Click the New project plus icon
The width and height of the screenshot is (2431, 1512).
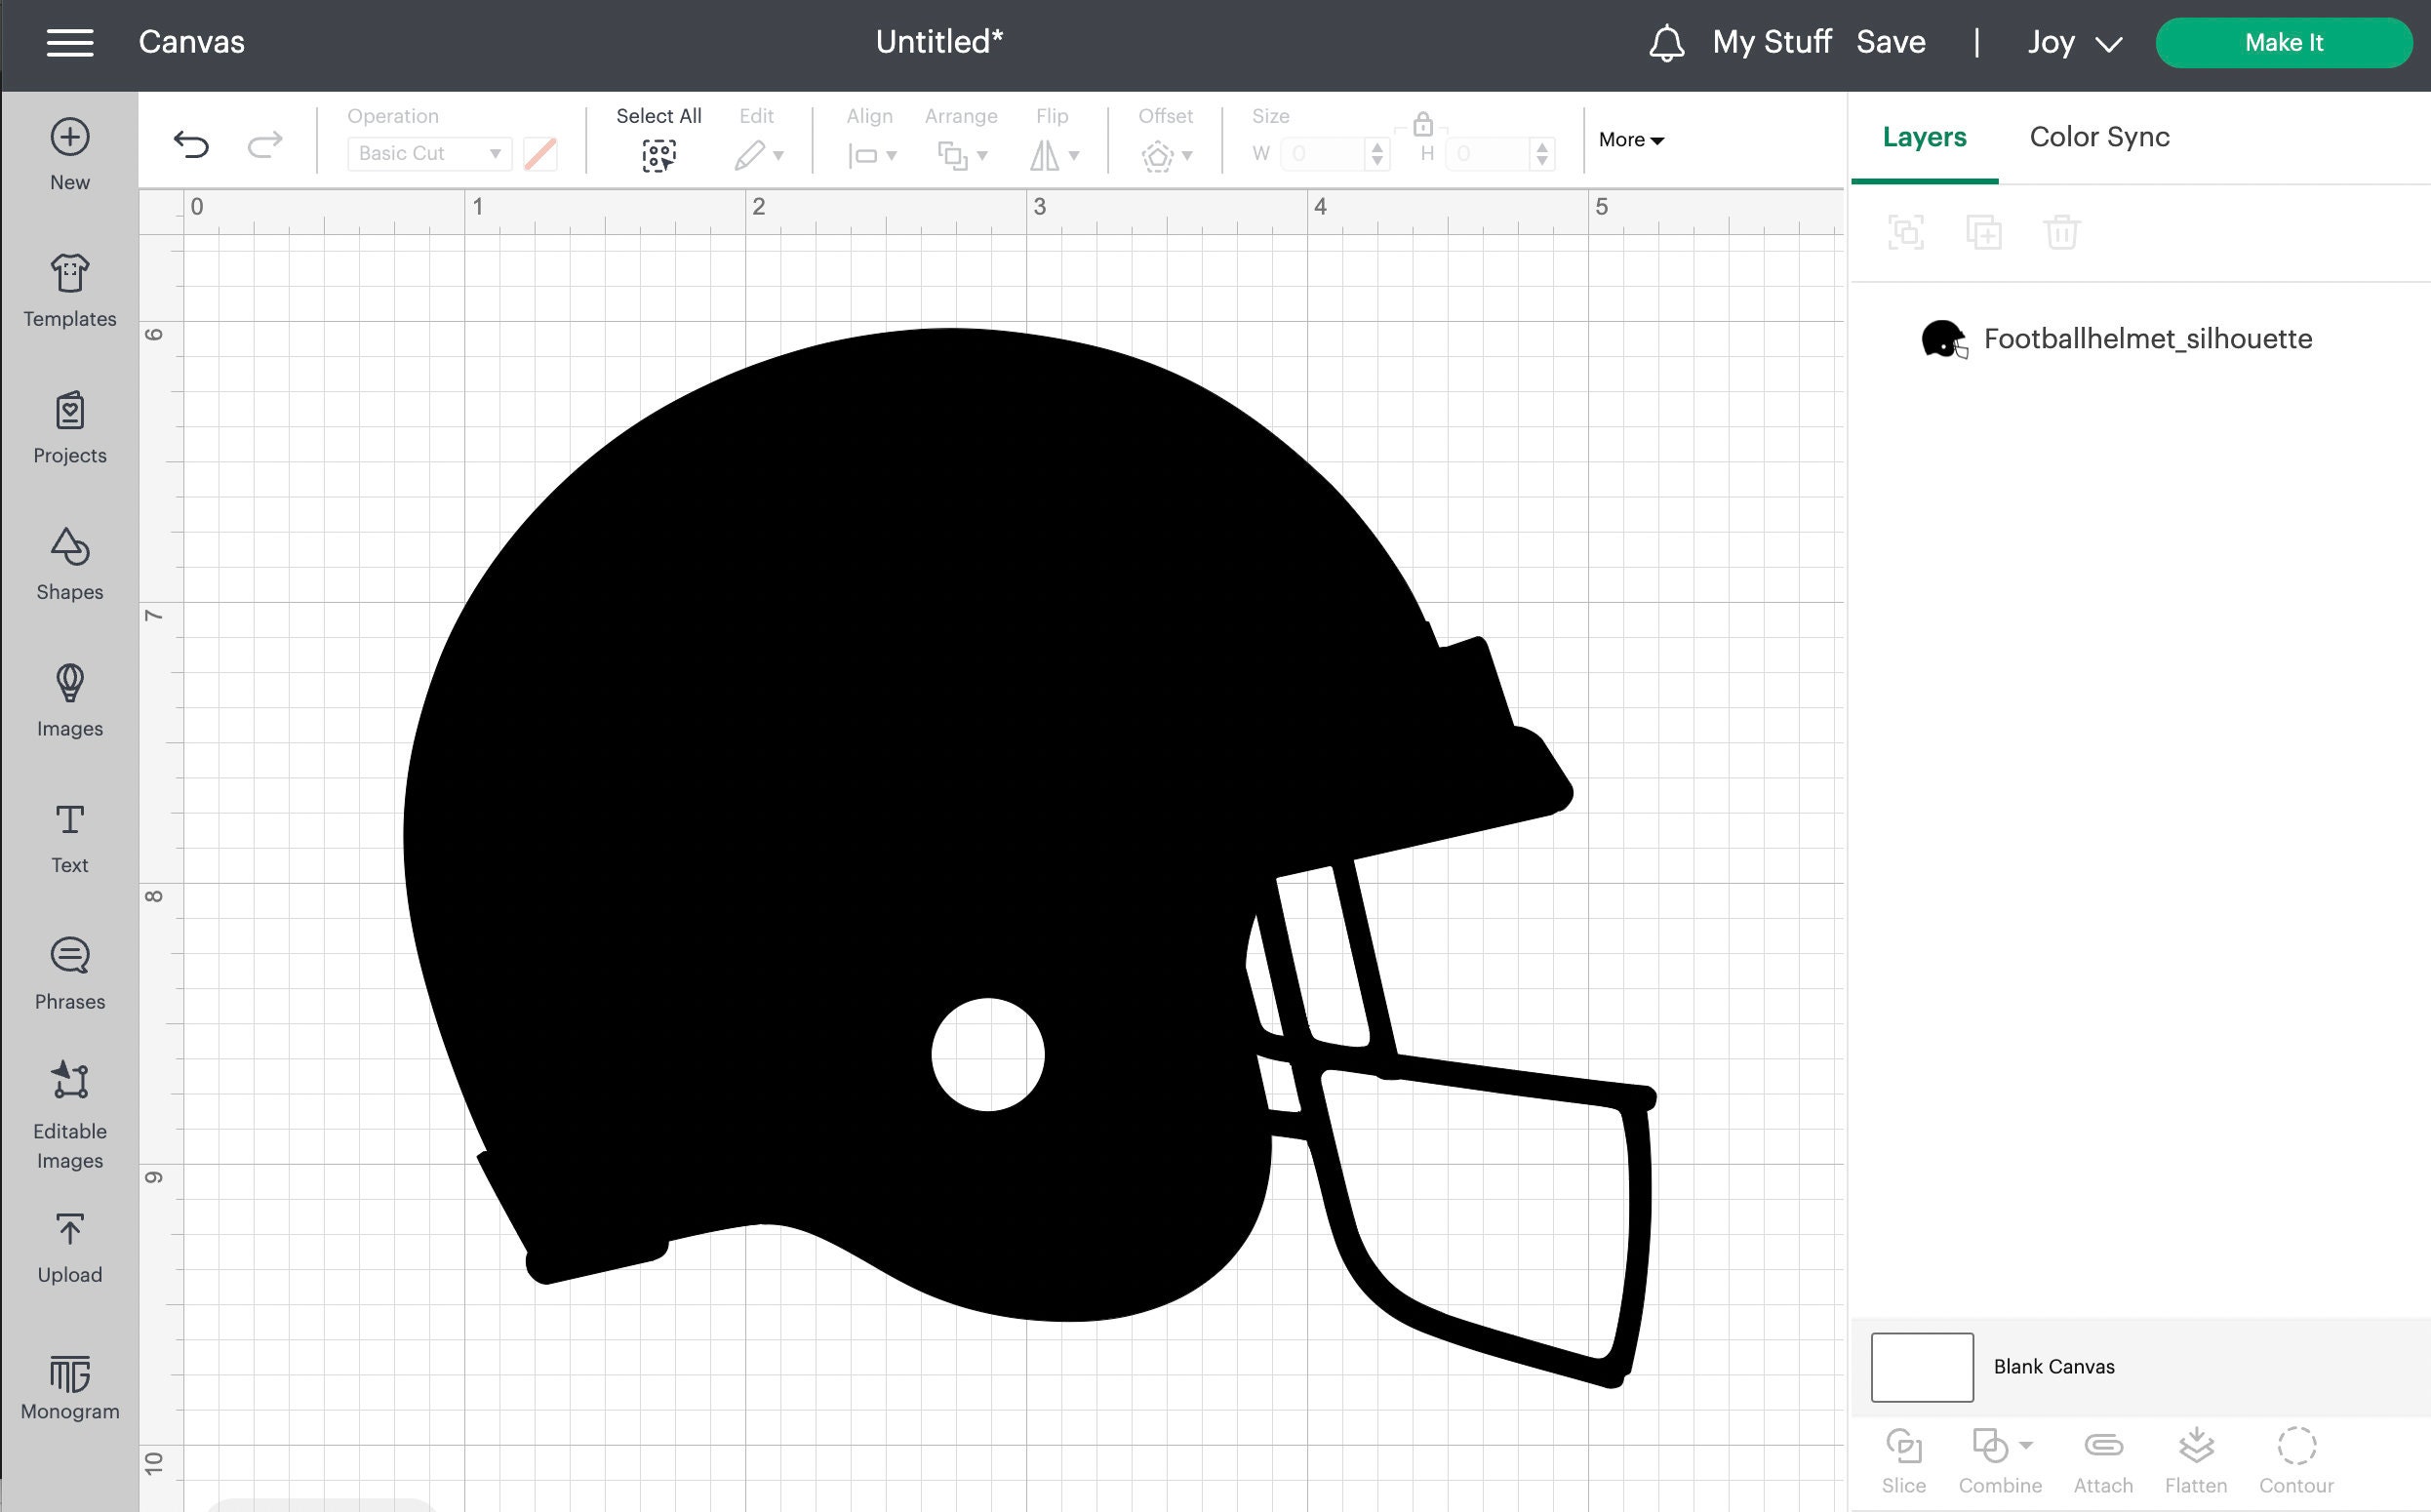(70, 137)
